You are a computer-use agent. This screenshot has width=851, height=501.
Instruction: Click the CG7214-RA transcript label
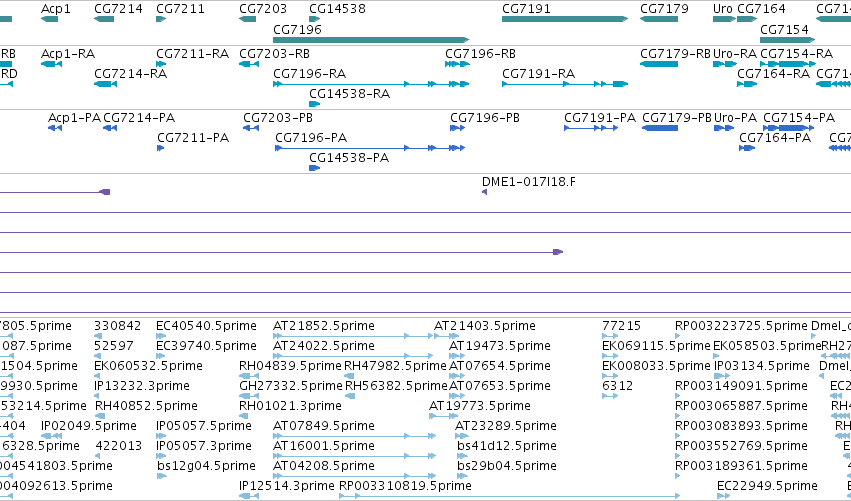130,73
